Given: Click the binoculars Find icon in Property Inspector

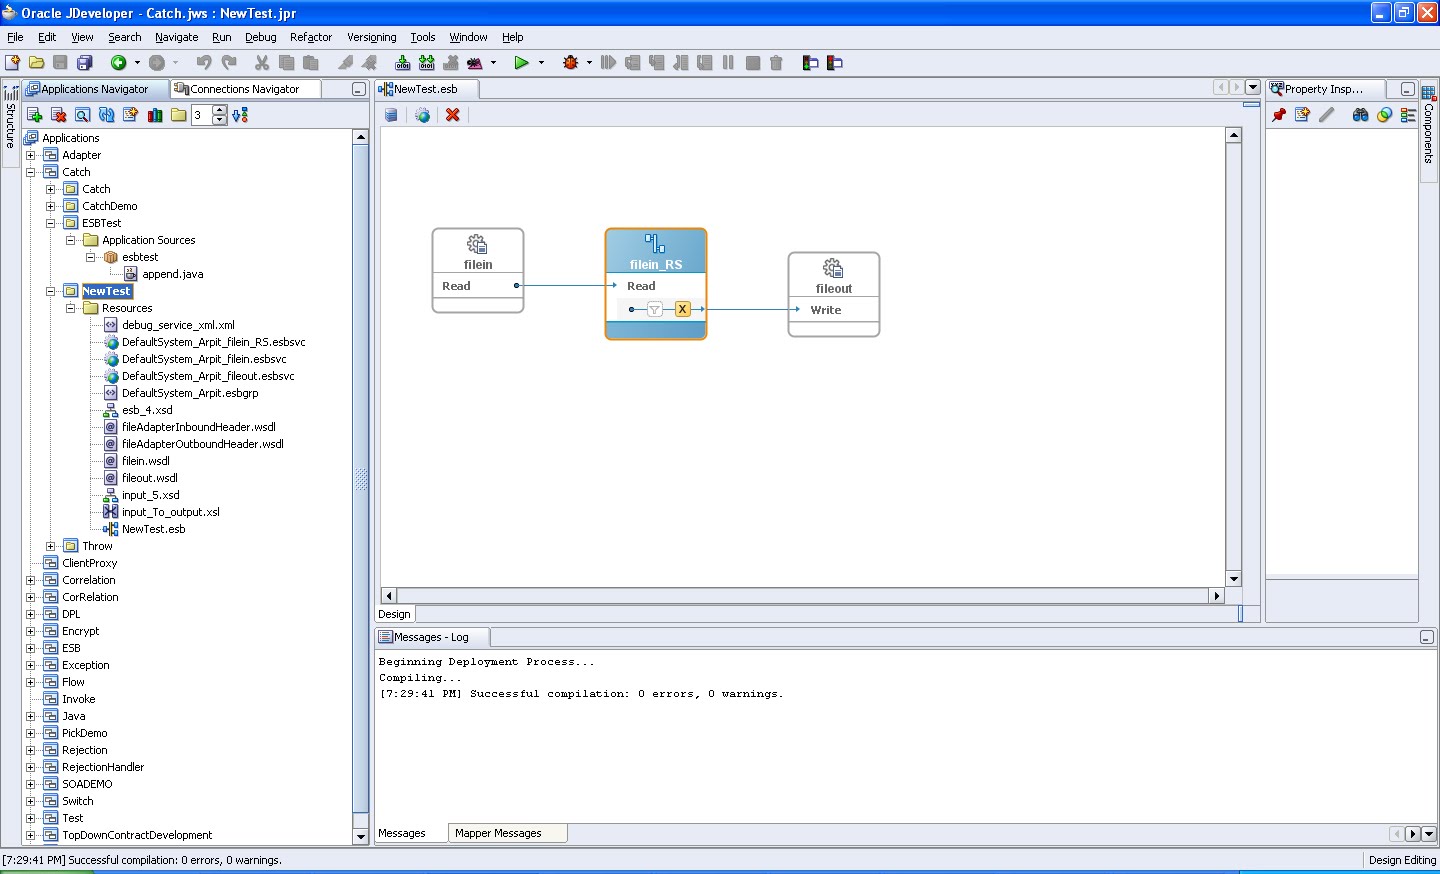Looking at the screenshot, I should pos(1360,115).
